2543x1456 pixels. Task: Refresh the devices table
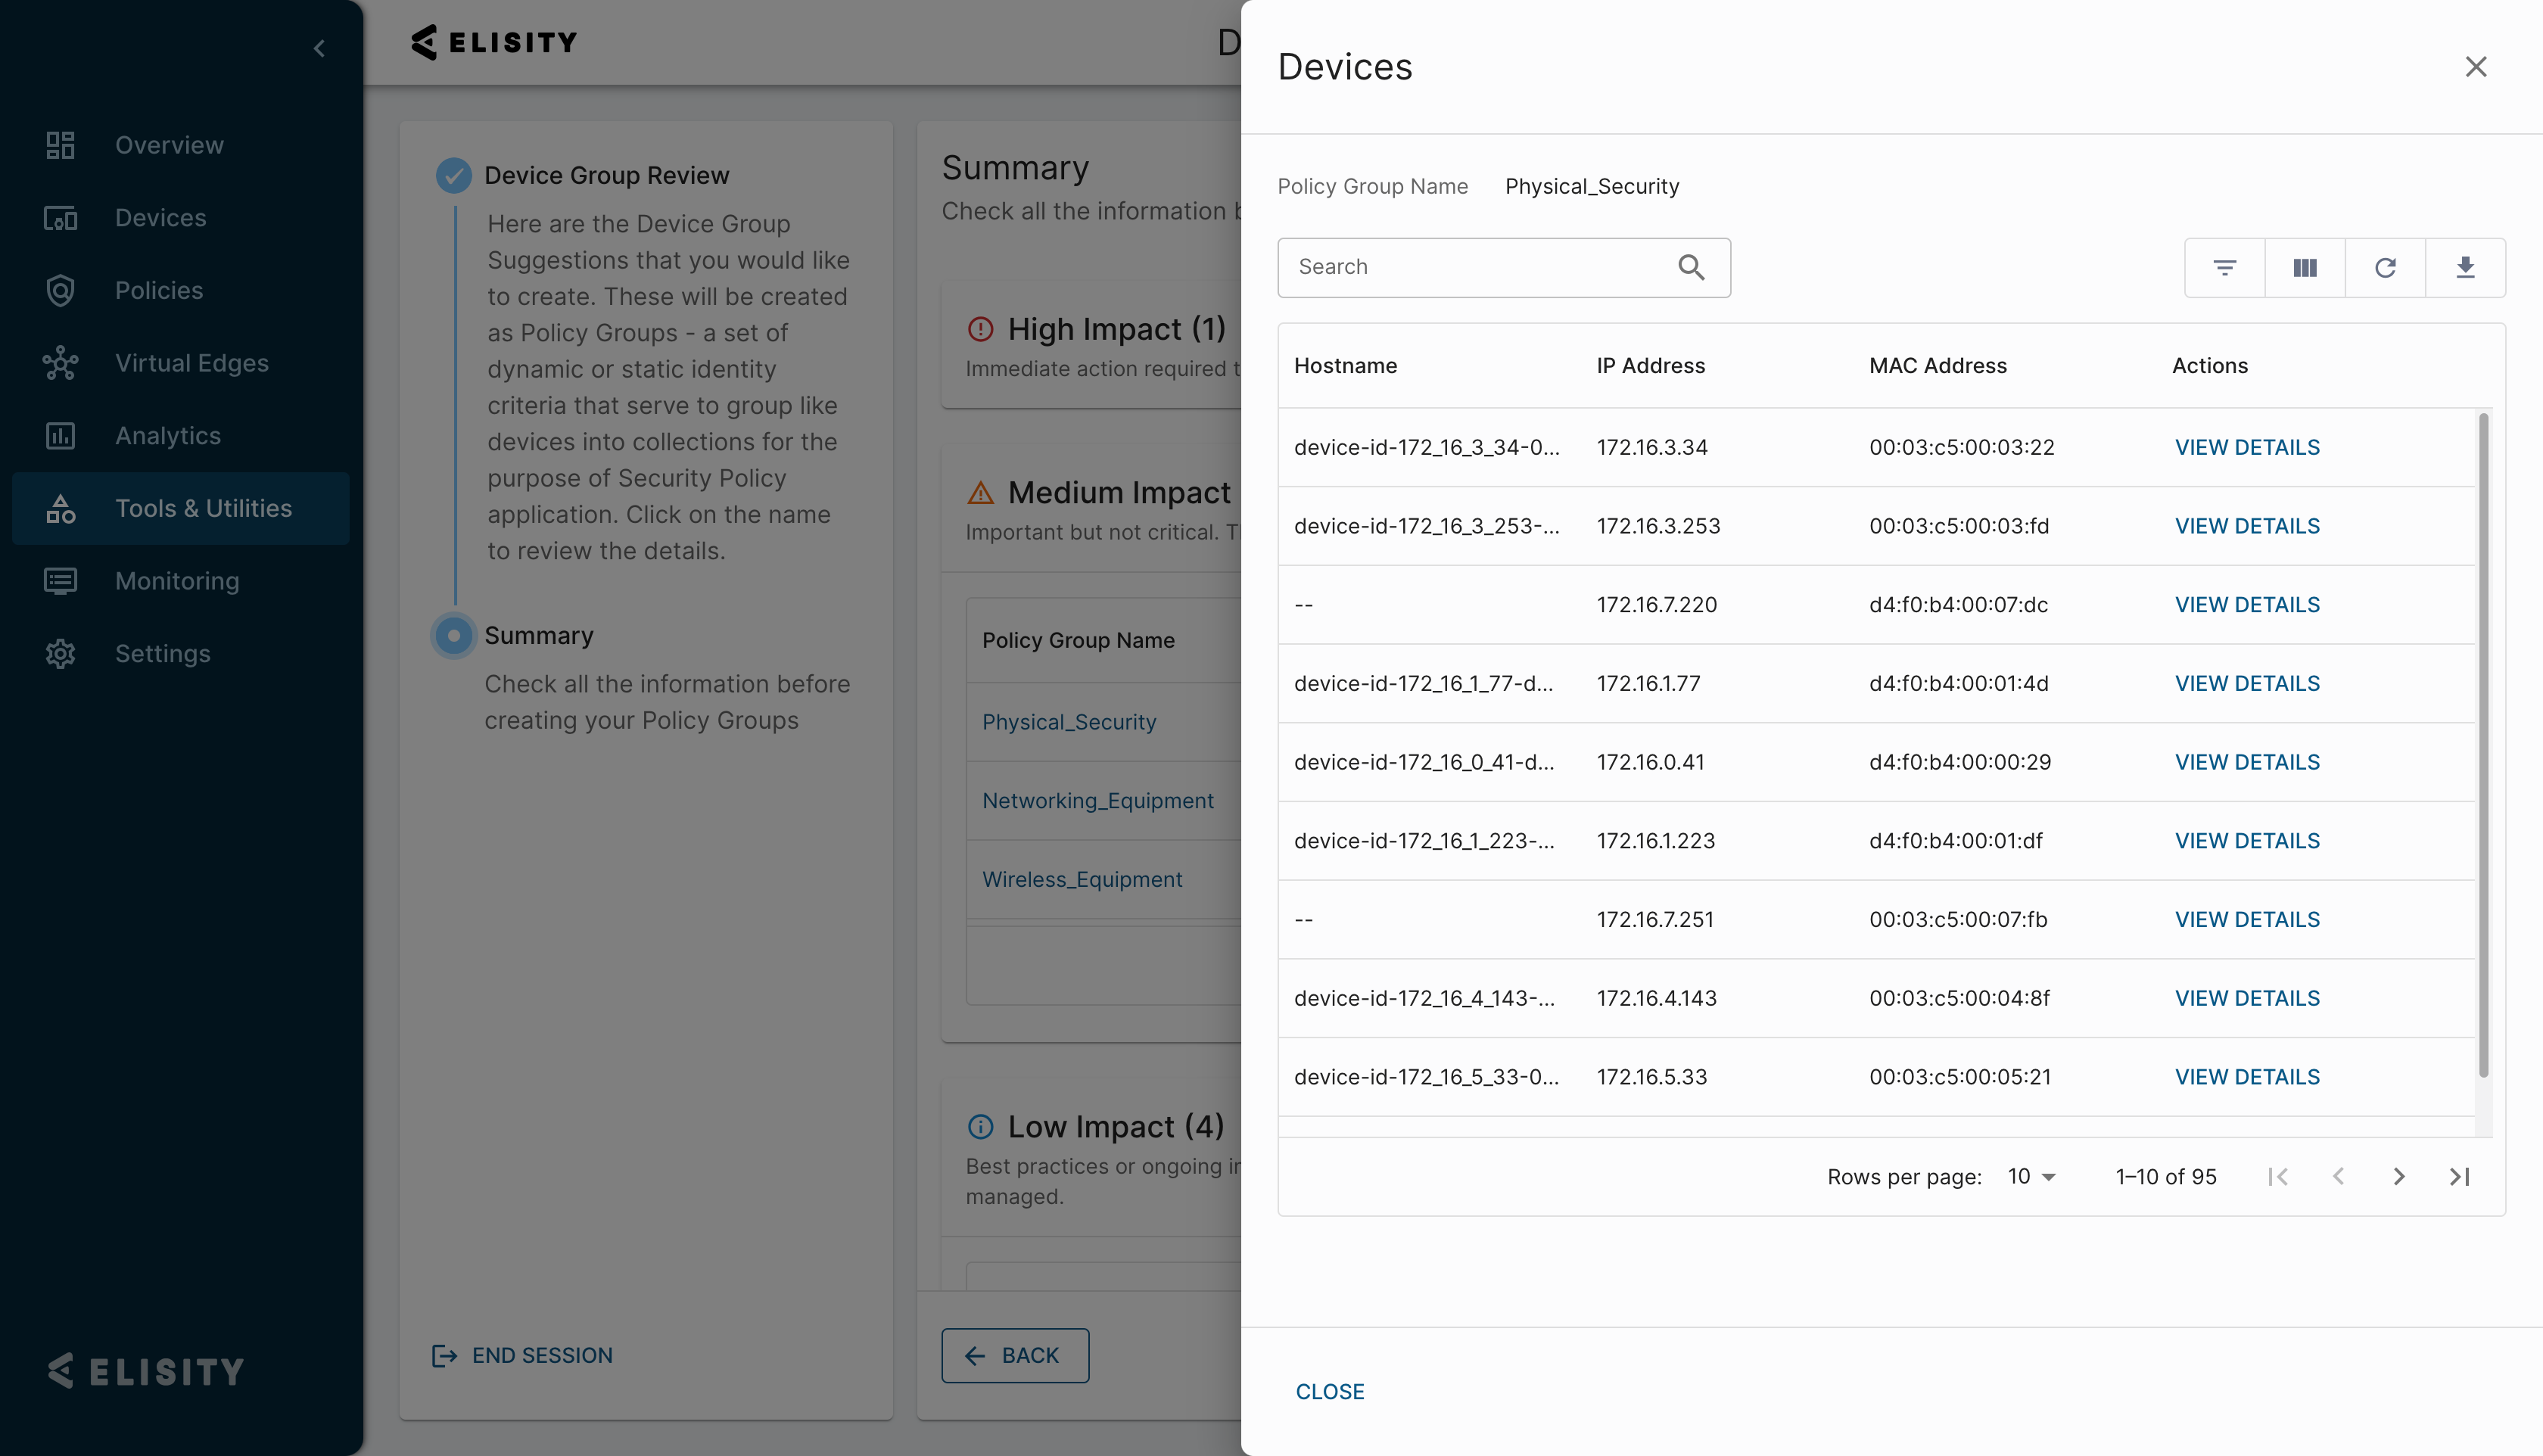tap(2385, 267)
